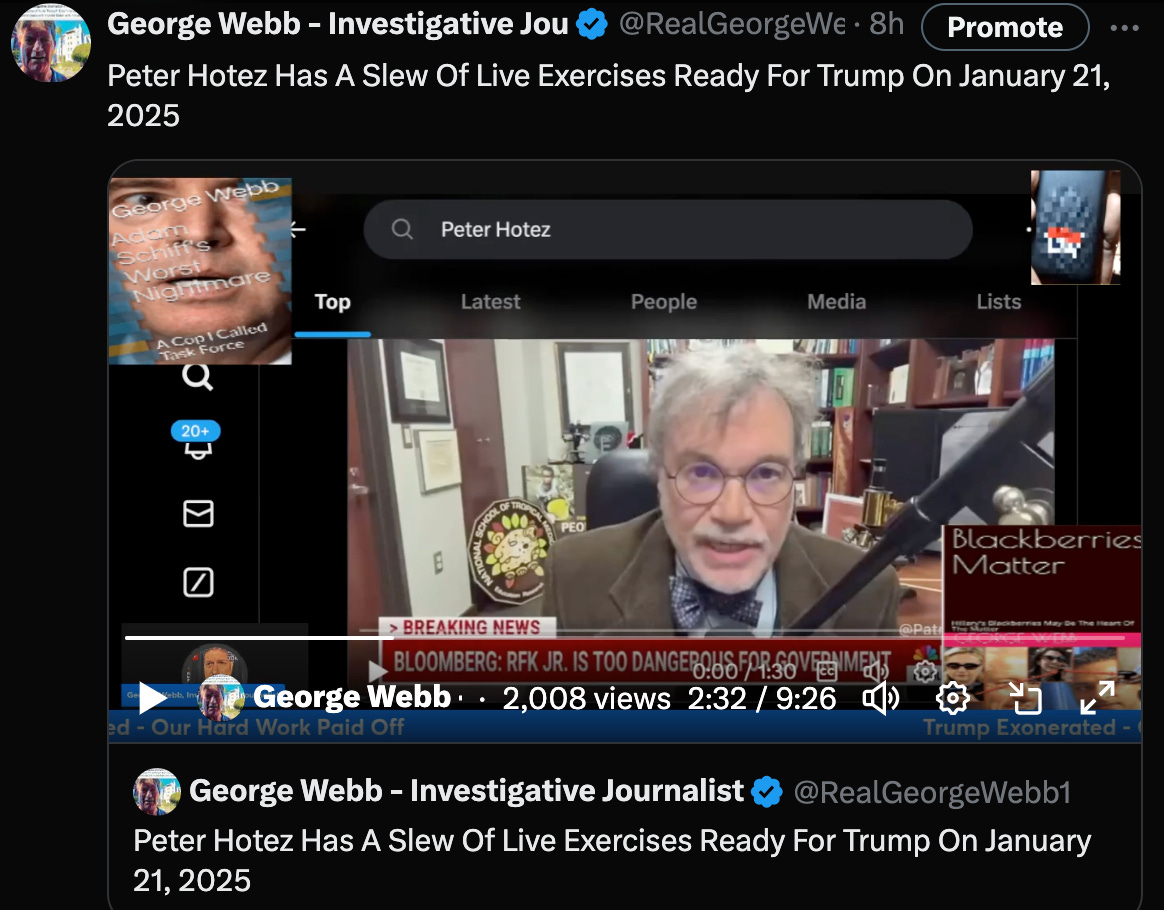
Task: Open the tweet's three-dot more menu
Action: 1125,27
